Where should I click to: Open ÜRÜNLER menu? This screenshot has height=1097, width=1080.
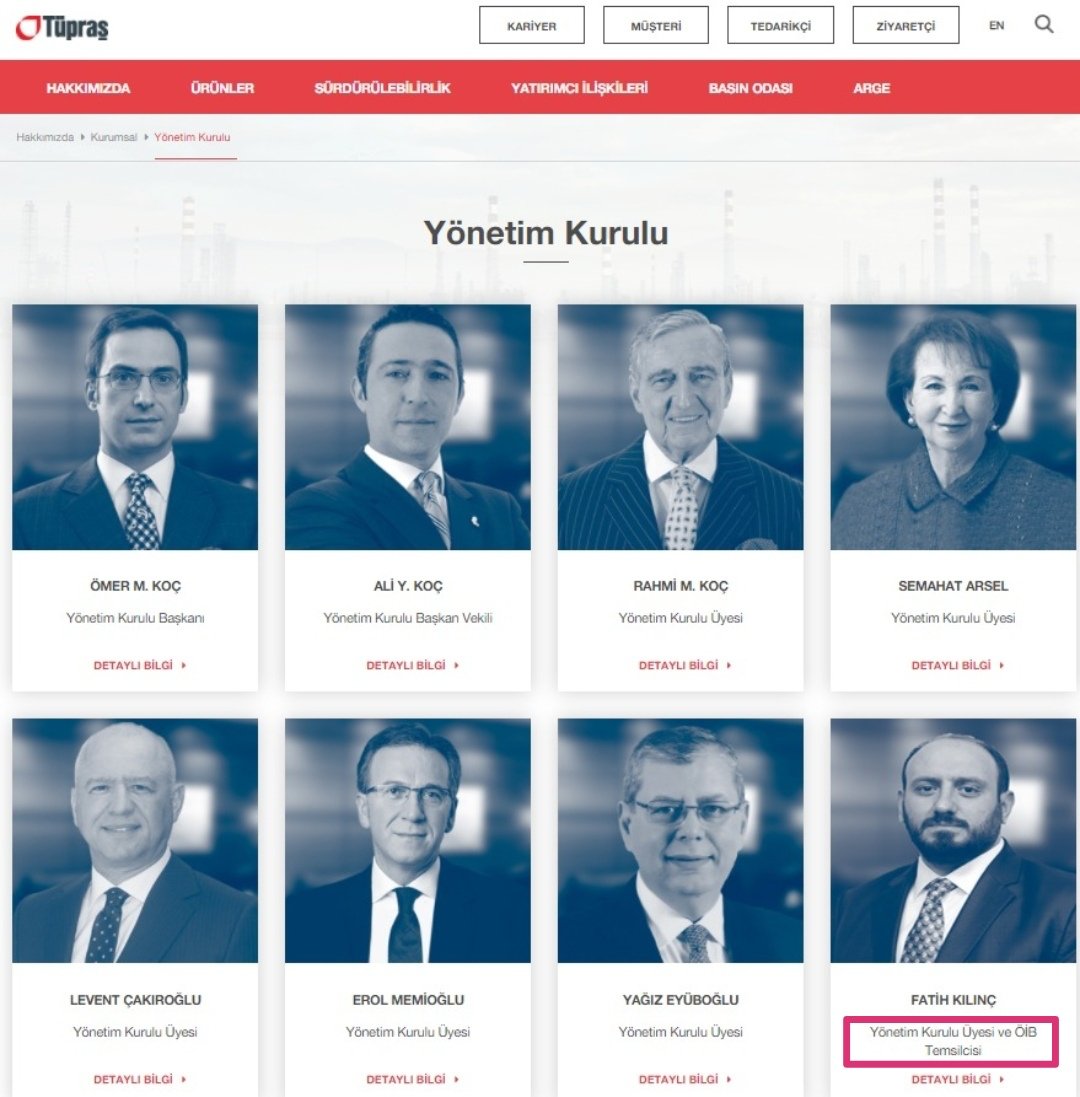click(x=222, y=88)
